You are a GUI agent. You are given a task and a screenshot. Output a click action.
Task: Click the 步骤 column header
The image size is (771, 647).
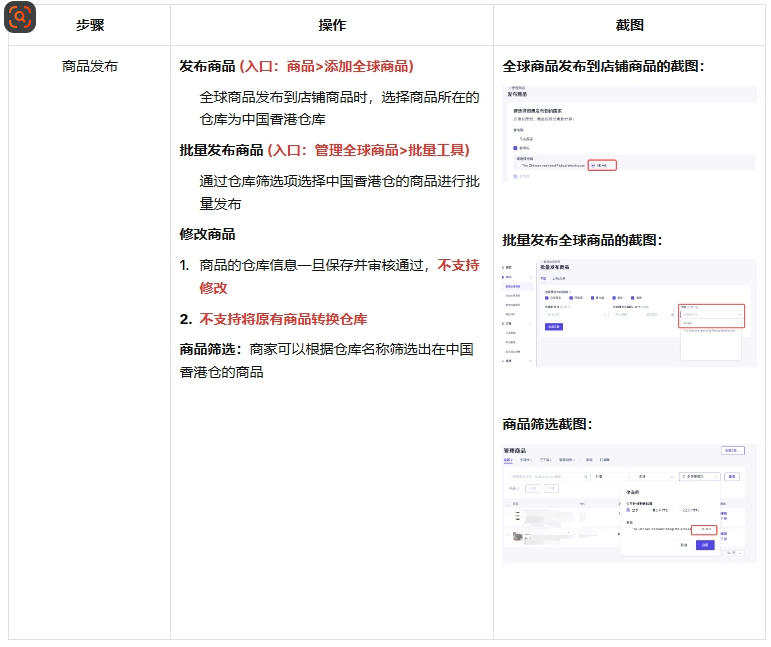coord(90,25)
